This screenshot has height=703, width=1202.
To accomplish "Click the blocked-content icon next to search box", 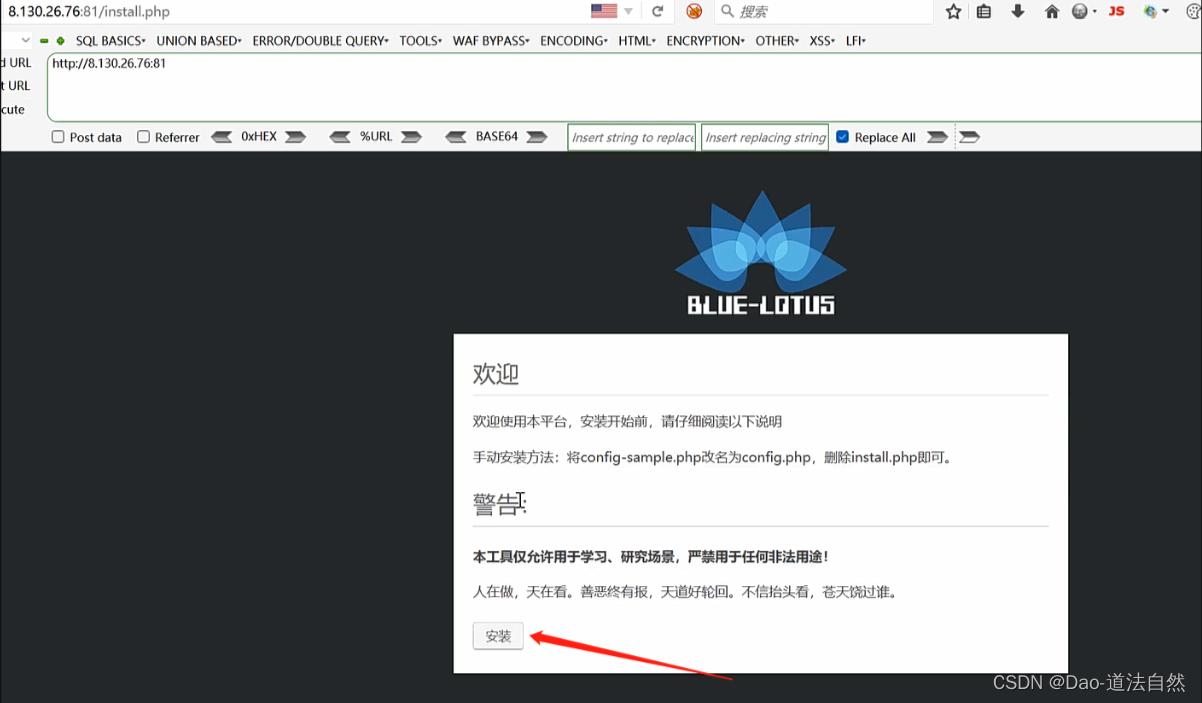I will [x=694, y=11].
